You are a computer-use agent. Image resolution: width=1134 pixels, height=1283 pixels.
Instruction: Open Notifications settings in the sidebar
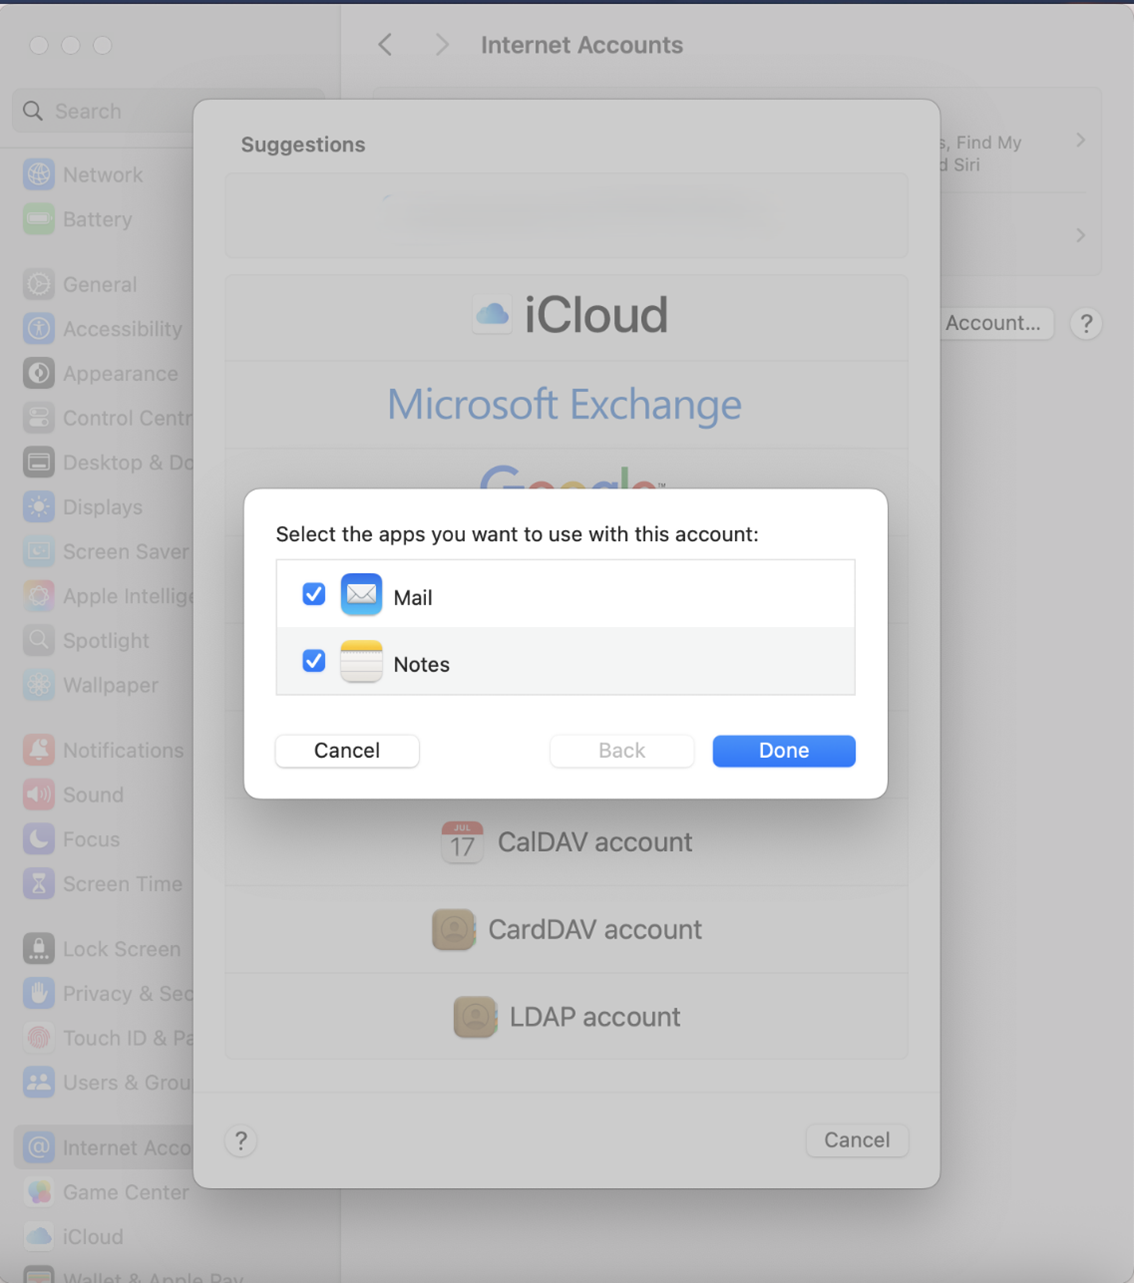(104, 750)
